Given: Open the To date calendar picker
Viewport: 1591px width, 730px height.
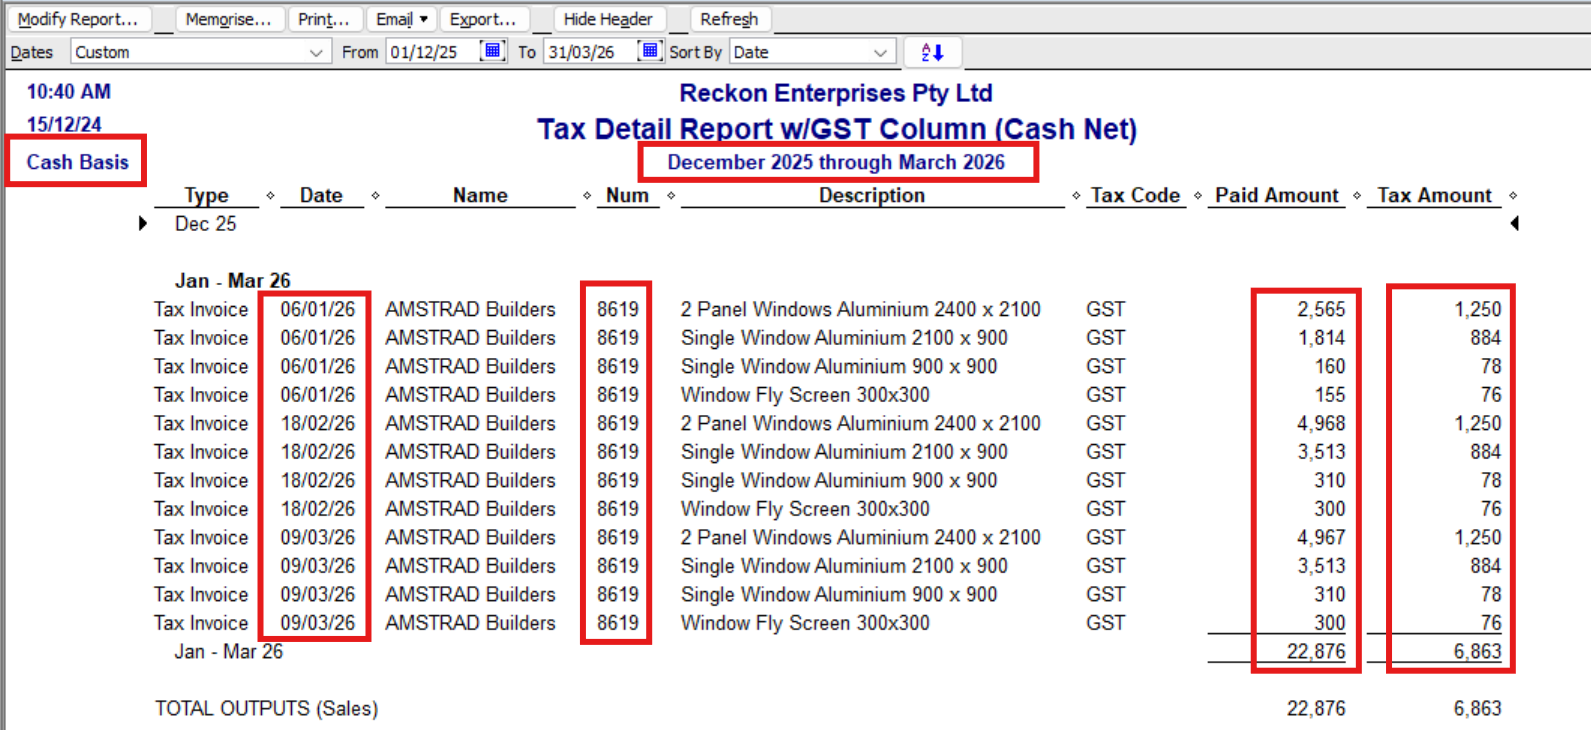Looking at the screenshot, I should [x=651, y=51].
